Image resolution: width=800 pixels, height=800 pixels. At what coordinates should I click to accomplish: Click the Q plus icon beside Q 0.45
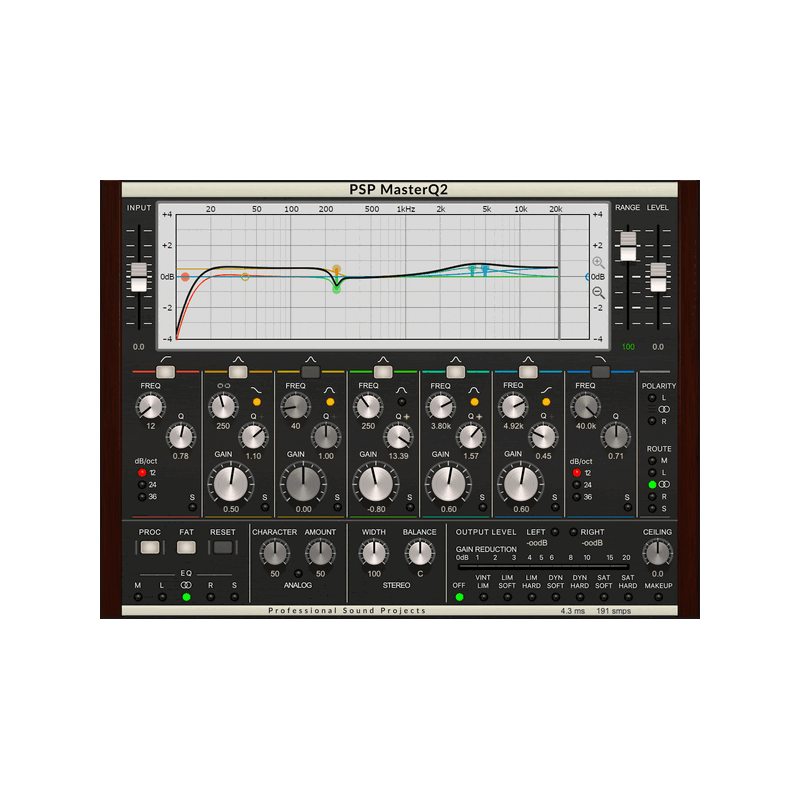[552, 417]
